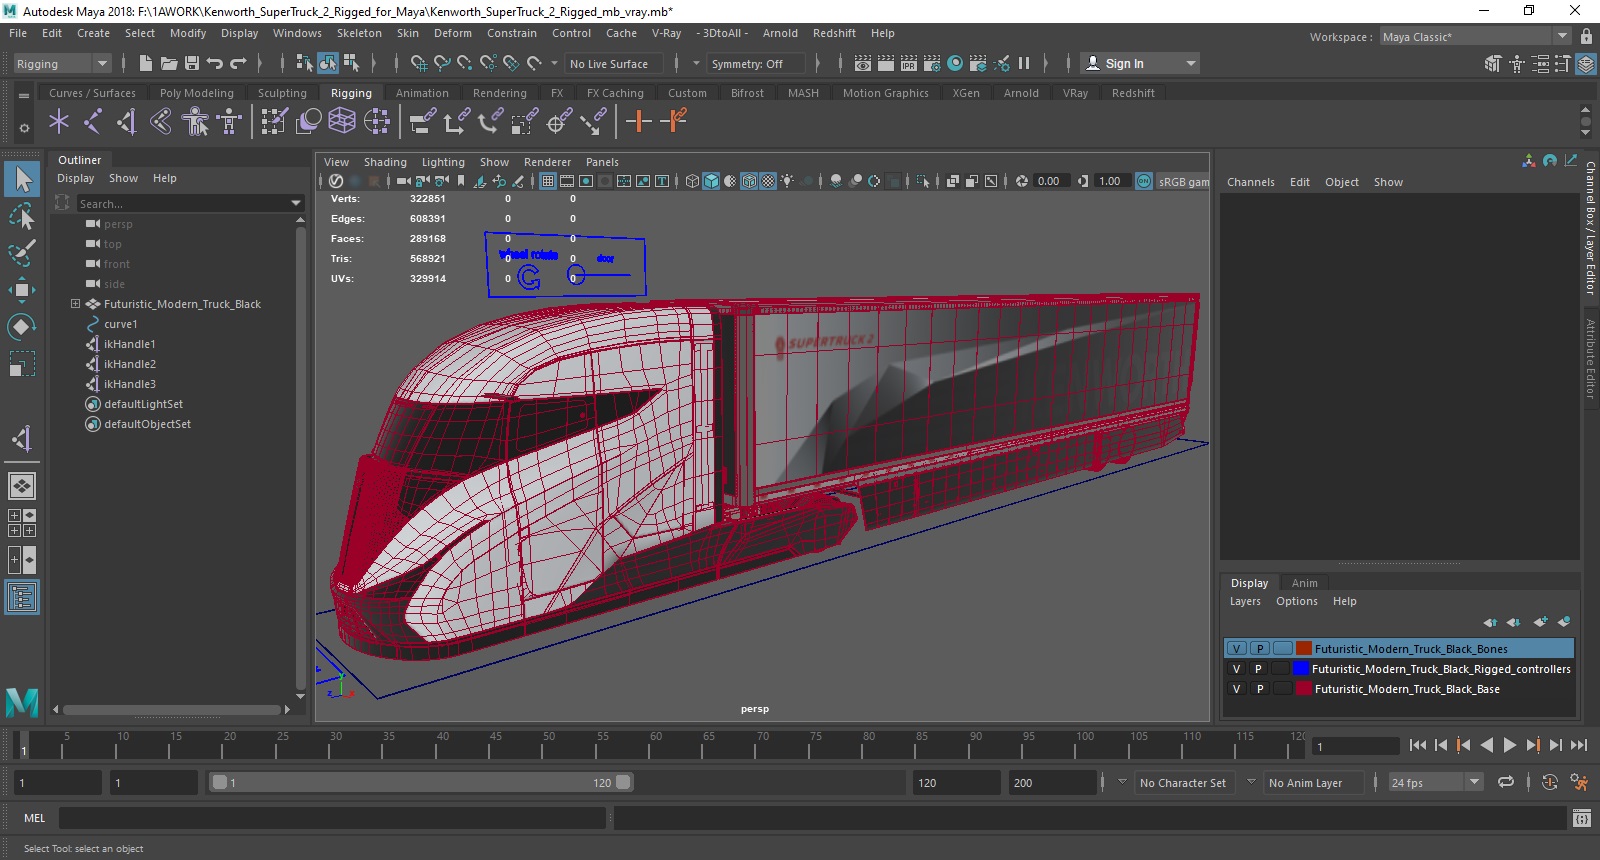Click the Create Lattice shelf icon
The width and height of the screenshot is (1600, 860).
pyautogui.click(x=342, y=122)
